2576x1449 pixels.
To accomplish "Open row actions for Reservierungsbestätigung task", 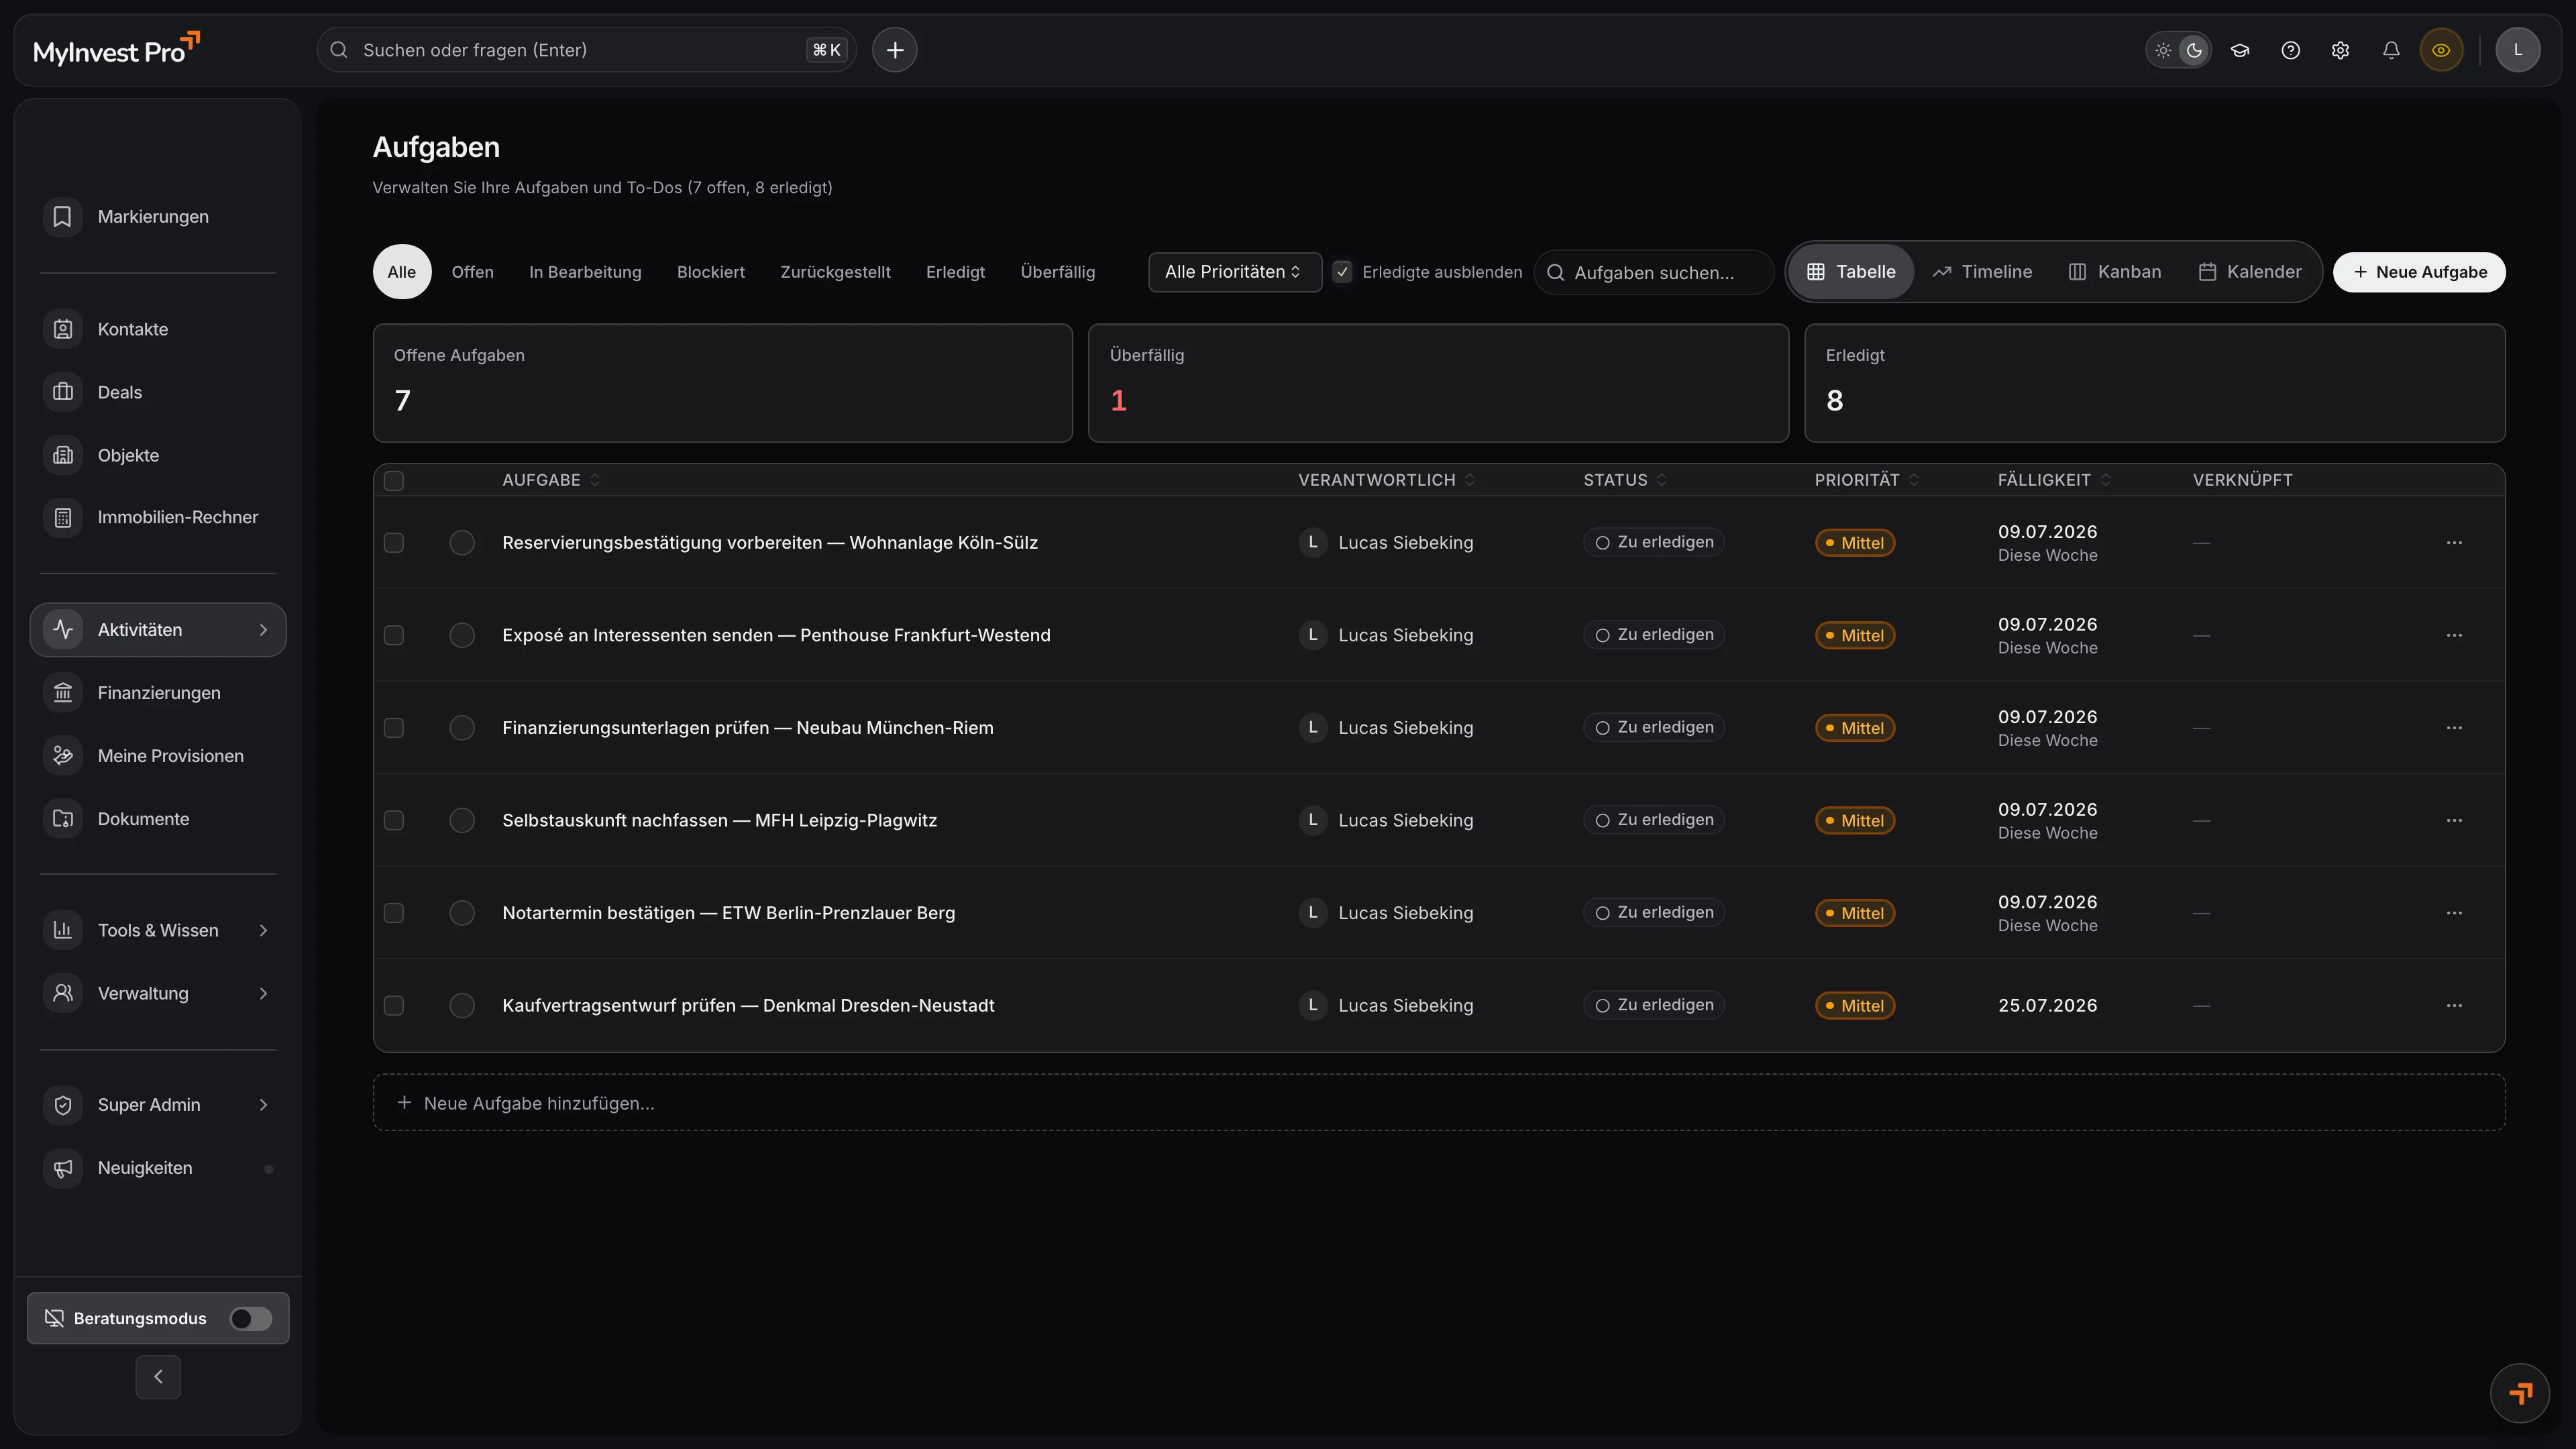I will (x=2454, y=543).
